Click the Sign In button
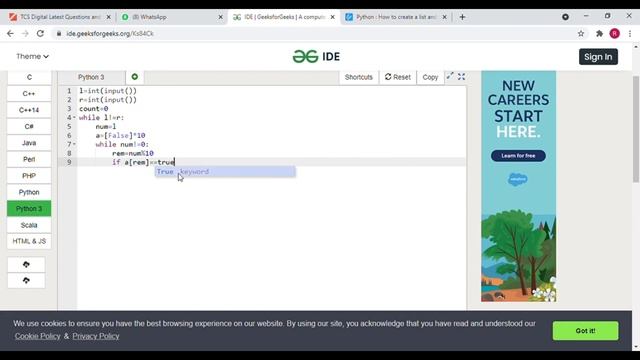The image size is (640, 360). click(598, 57)
